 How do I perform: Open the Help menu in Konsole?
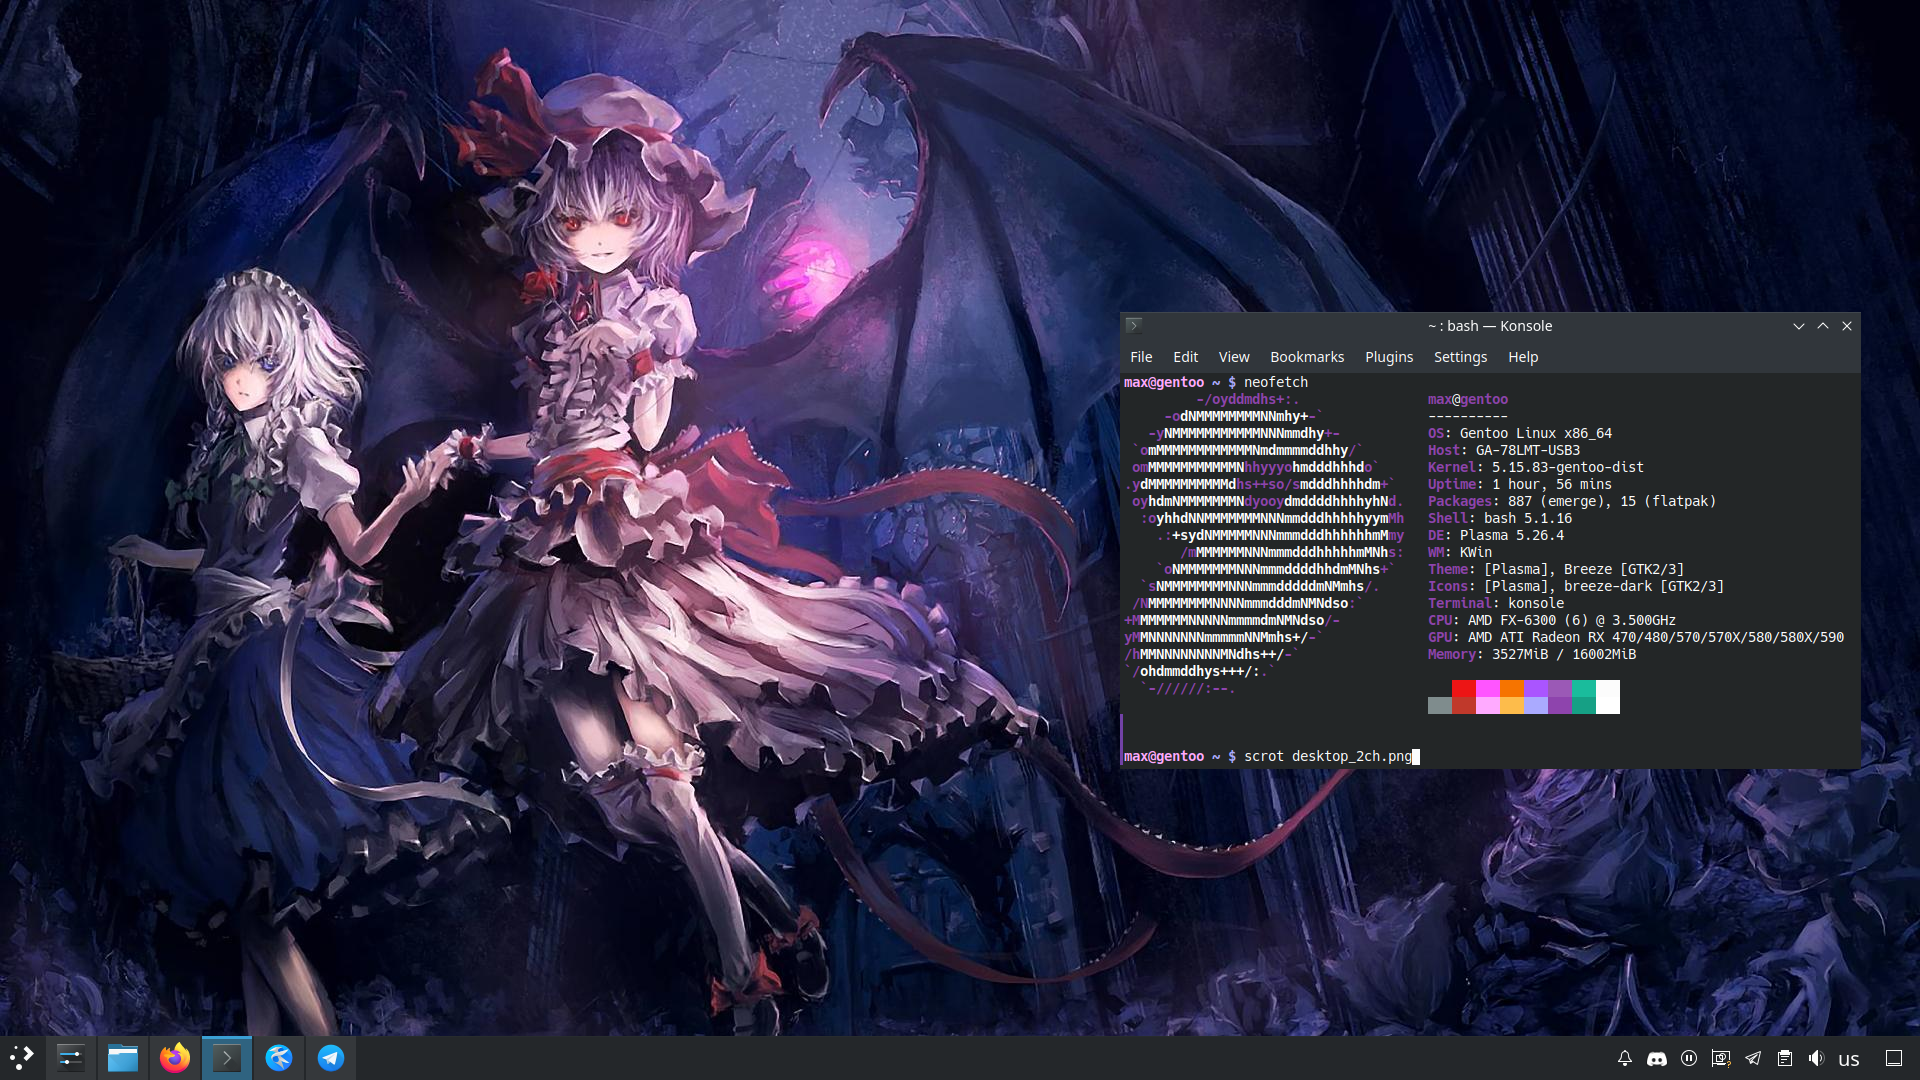[x=1523, y=357]
